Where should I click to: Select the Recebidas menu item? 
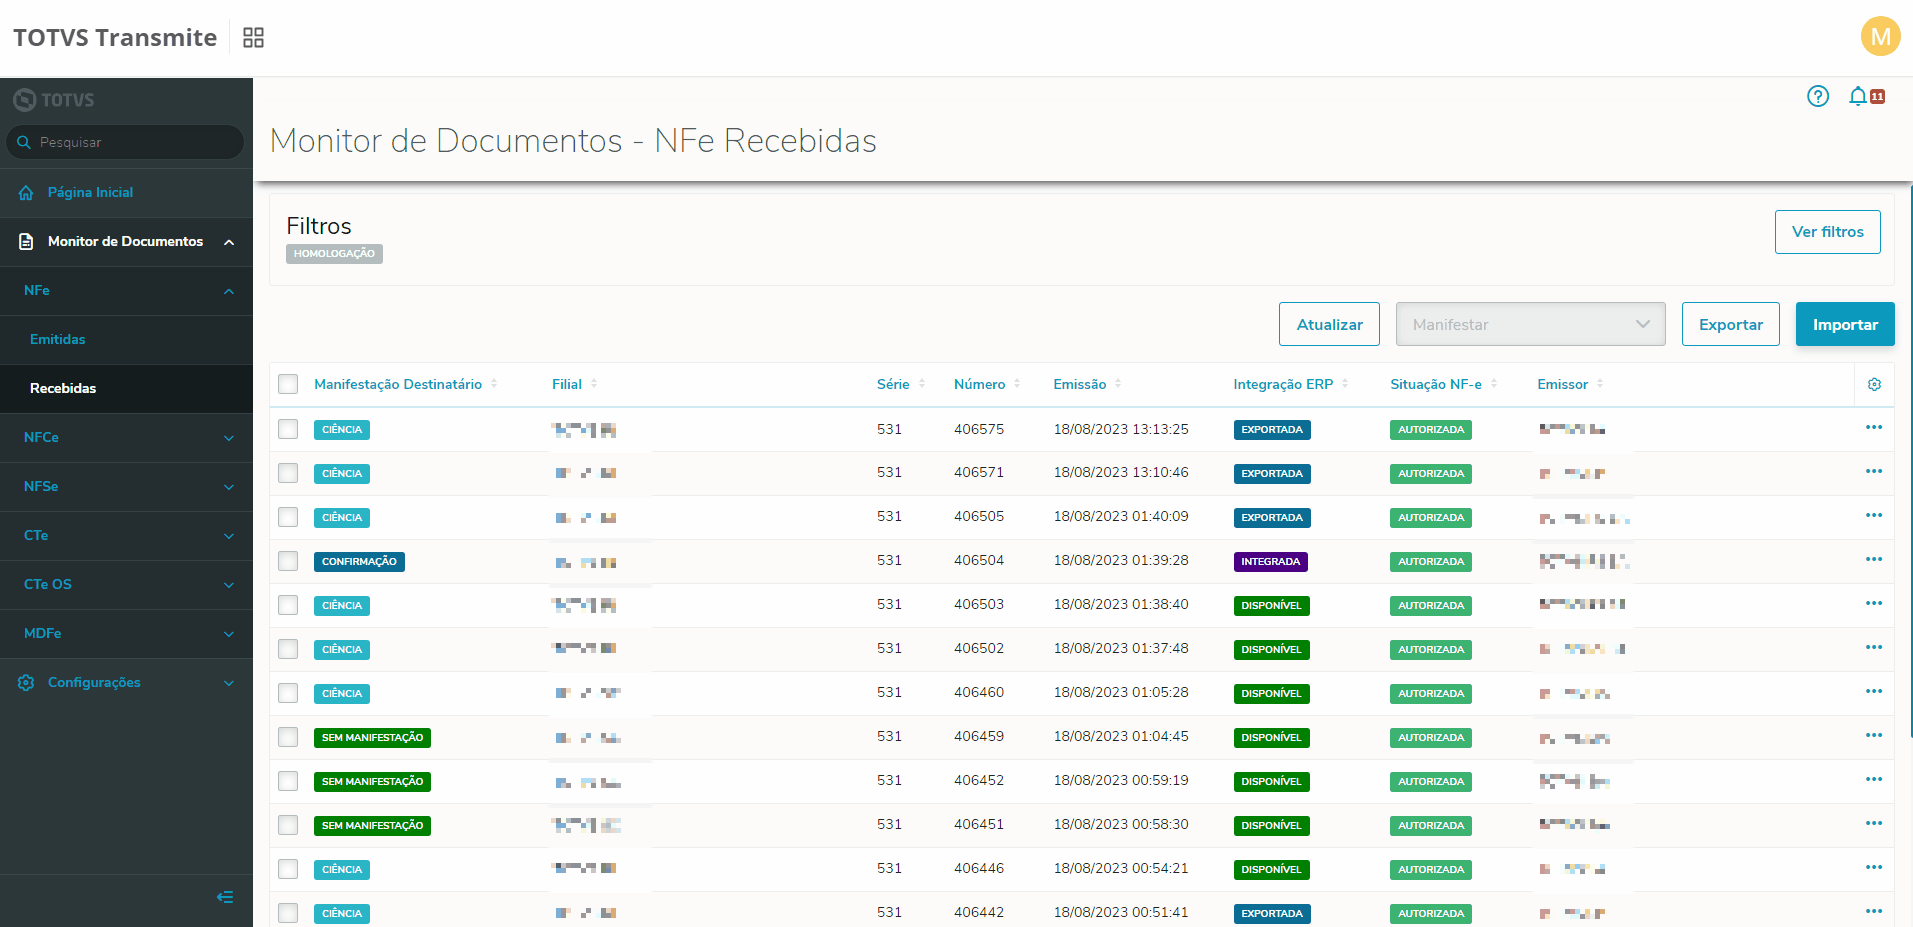(63, 389)
